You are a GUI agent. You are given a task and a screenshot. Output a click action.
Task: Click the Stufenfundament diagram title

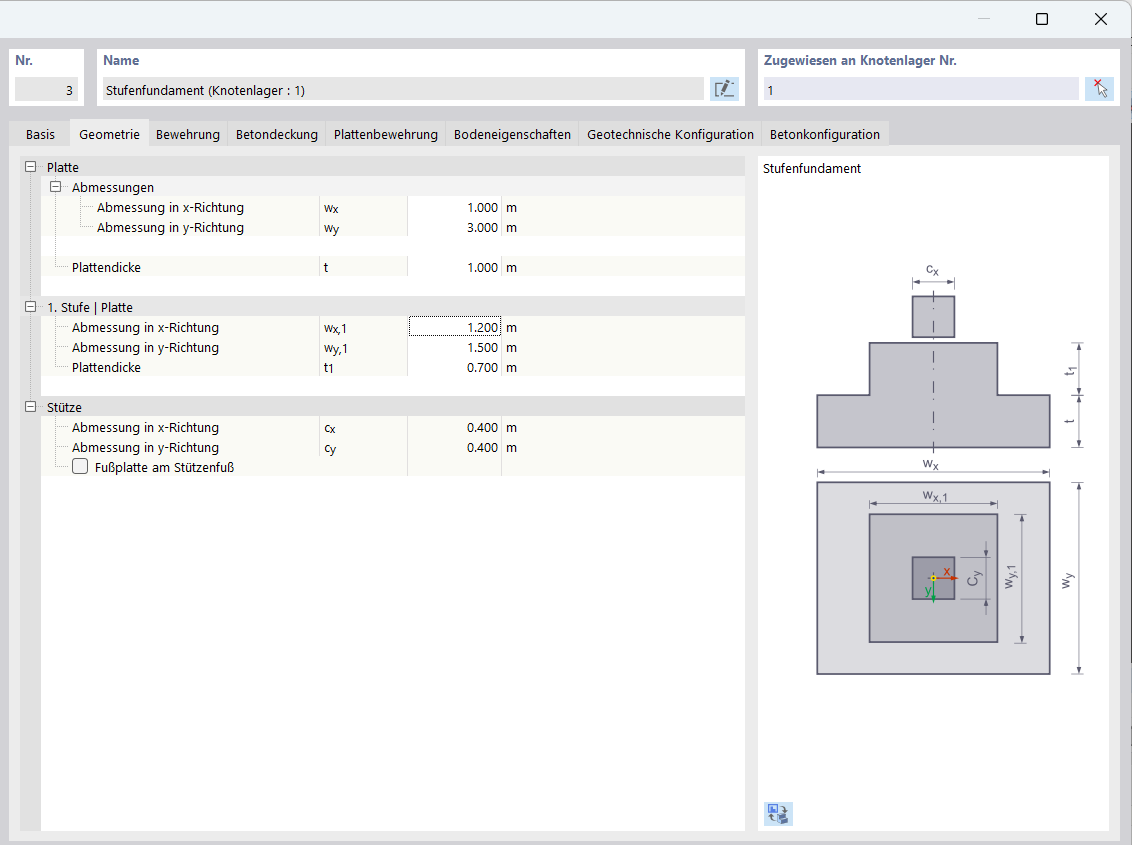(811, 168)
